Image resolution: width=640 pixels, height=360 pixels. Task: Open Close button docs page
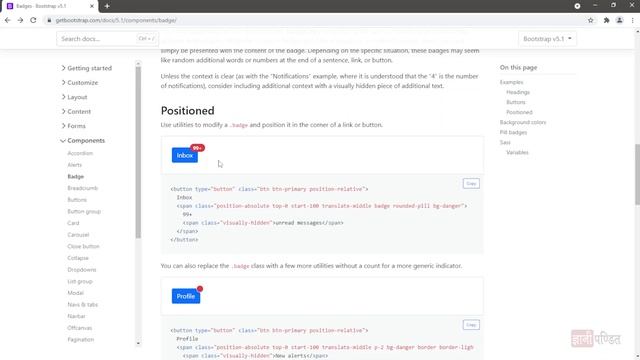coord(83,247)
